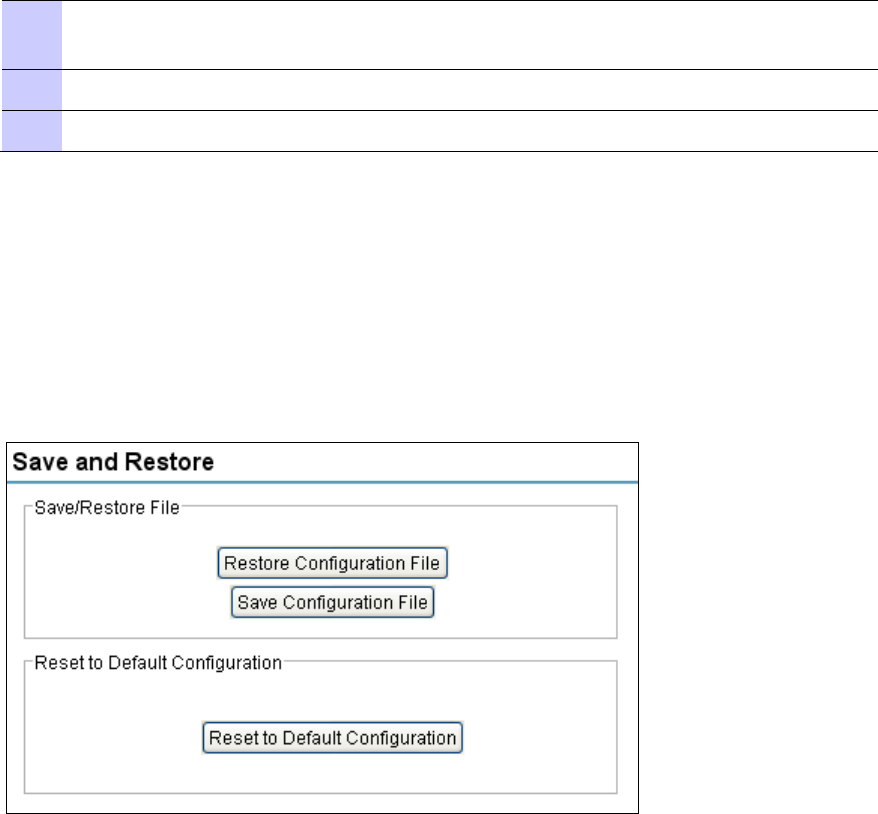Select the Save and Restore heading
The width and height of the screenshot is (878, 814).
[113, 462]
